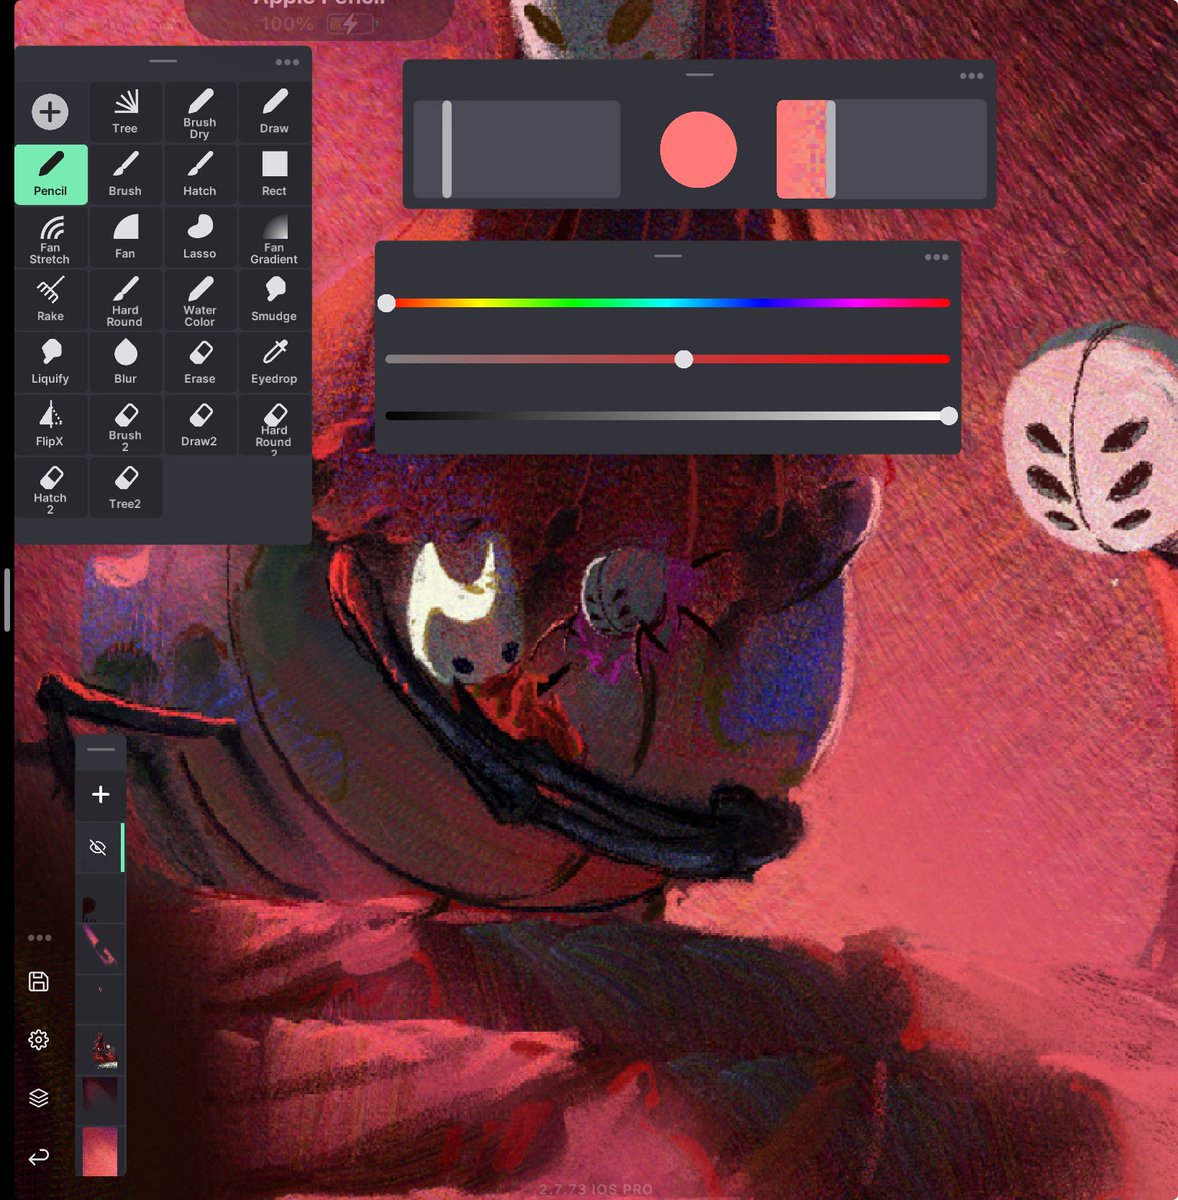Image resolution: width=1178 pixels, height=1200 pixels.
Task: Open the left sidebar three-dot menu
Action: pyautogui.click(x=39, y=938)
